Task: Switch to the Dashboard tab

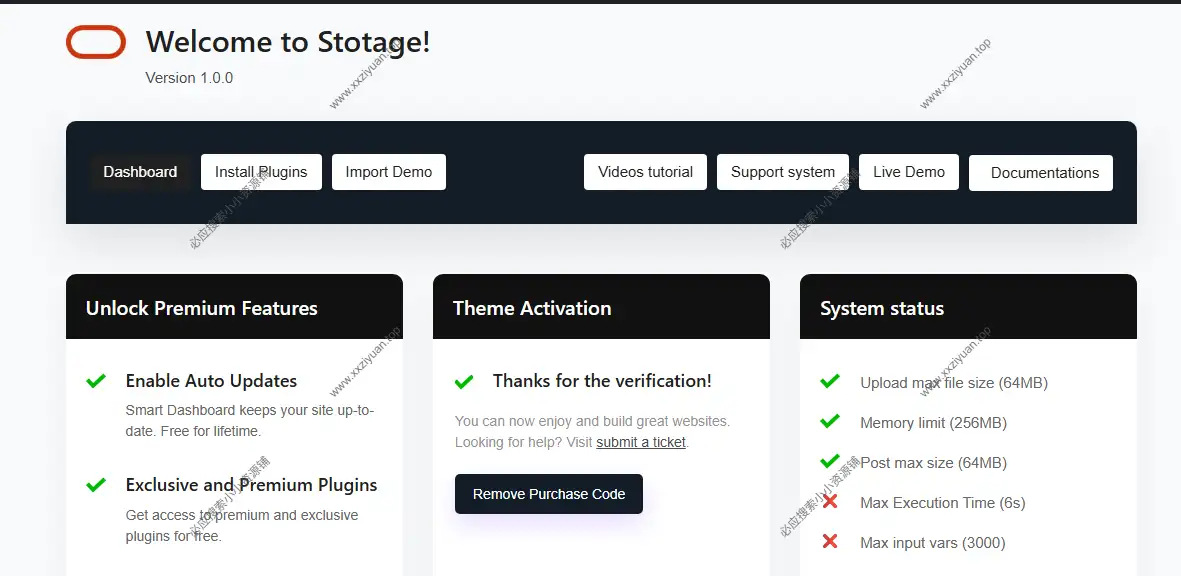Action: click(x=140, y=172)
